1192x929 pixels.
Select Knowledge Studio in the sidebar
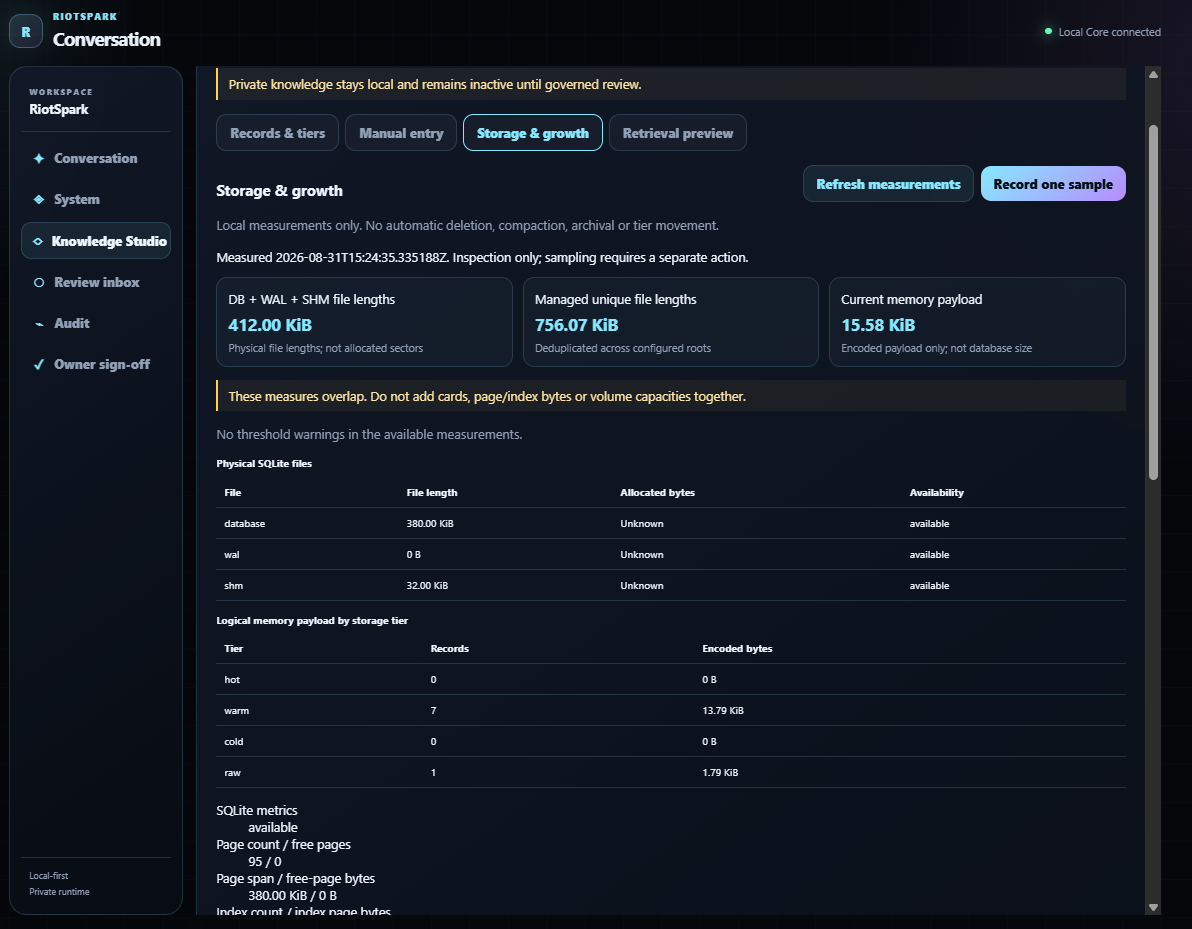pyautogui.click(x=96, y=241)
